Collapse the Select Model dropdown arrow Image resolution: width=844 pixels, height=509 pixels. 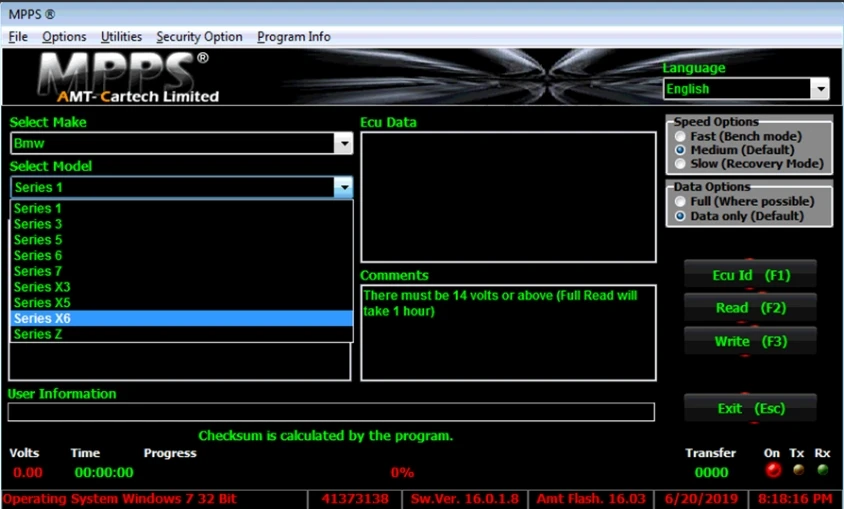[343, 187]
